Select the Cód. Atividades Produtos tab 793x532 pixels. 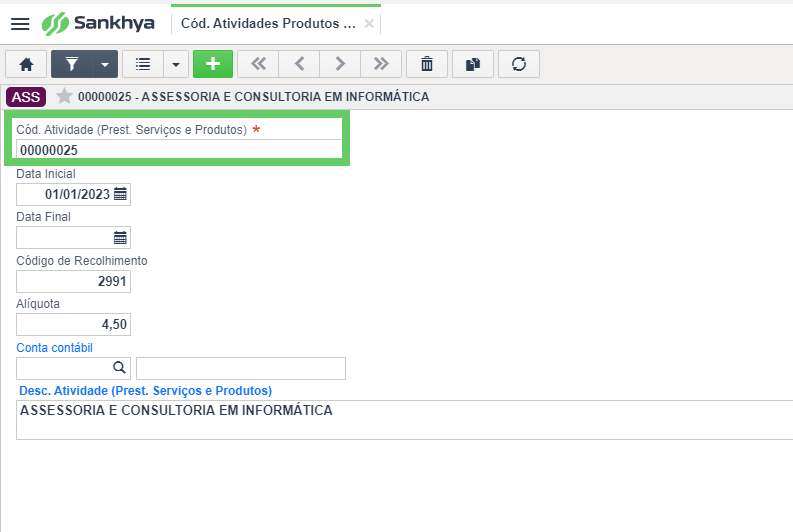pyautogui.click(x=268, y=24)
